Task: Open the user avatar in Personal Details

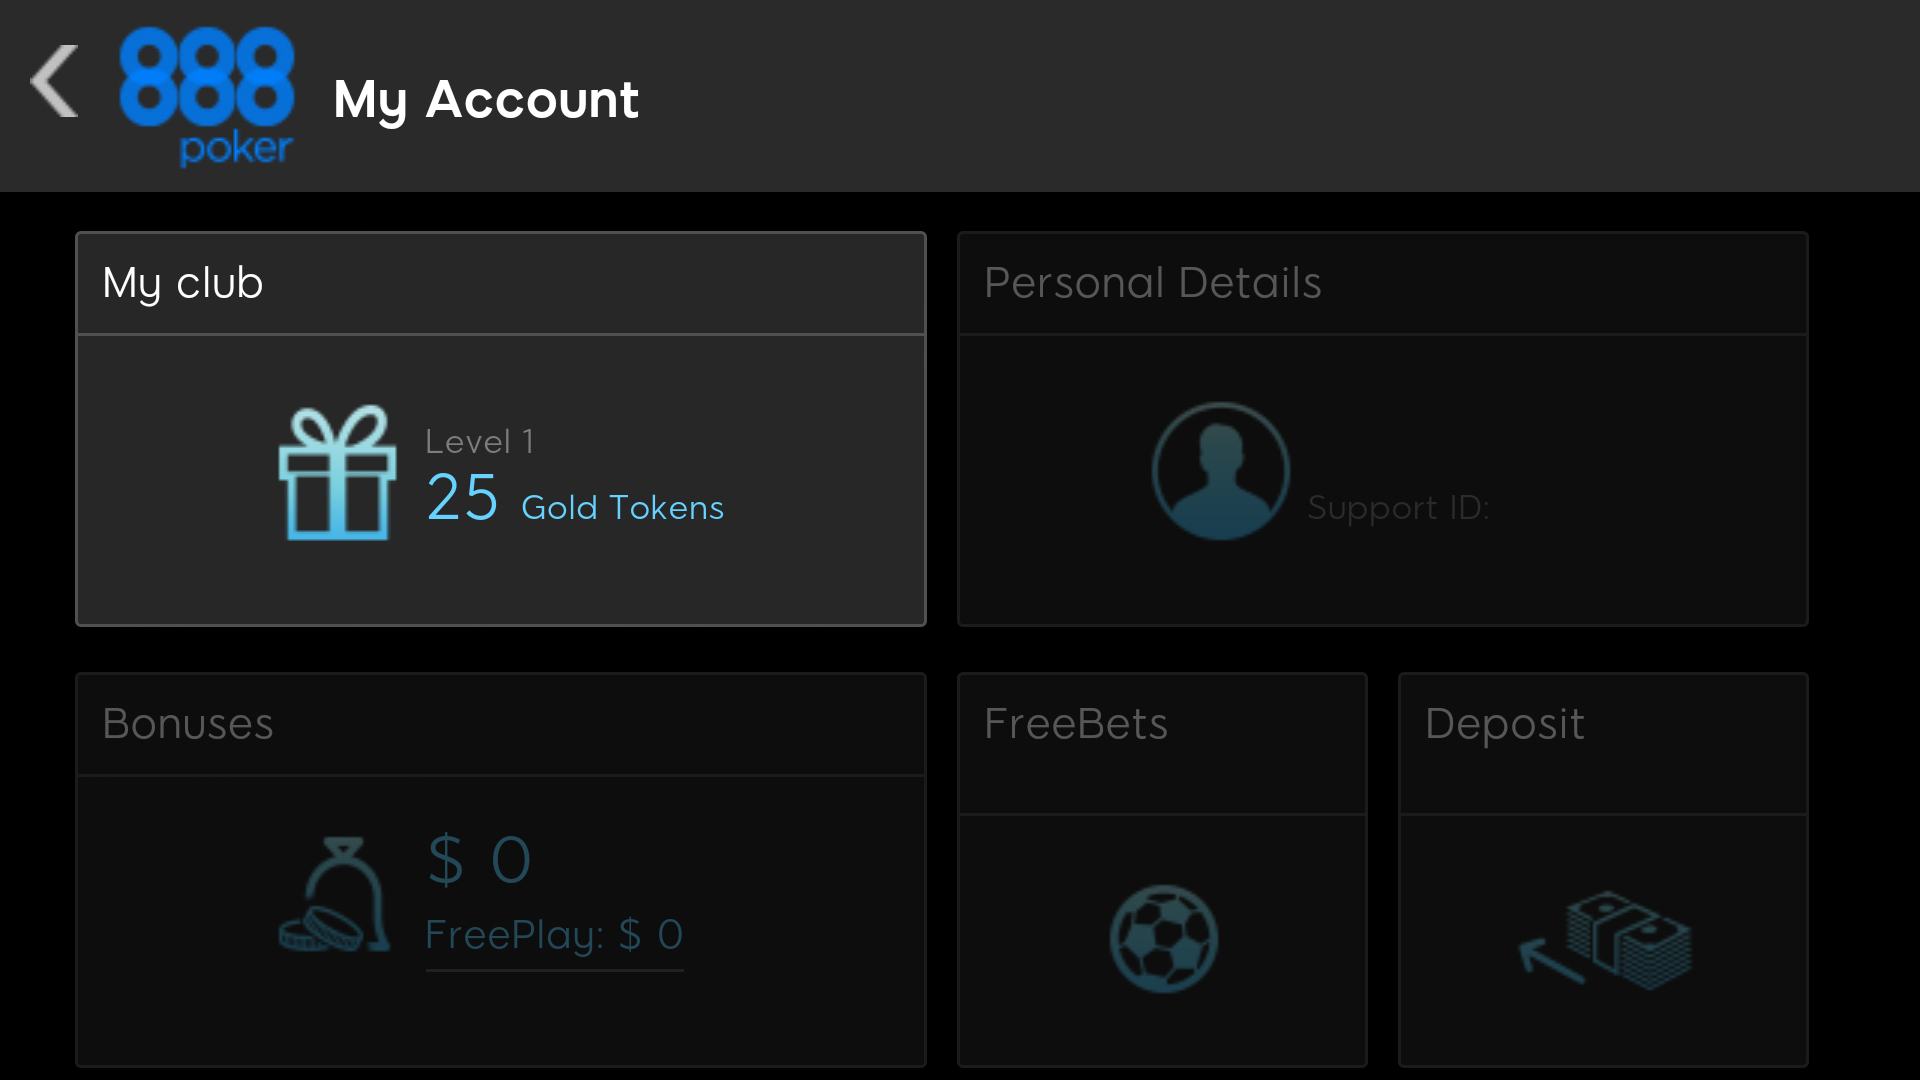Action: pyautogui.click(x=1219, y=470)
